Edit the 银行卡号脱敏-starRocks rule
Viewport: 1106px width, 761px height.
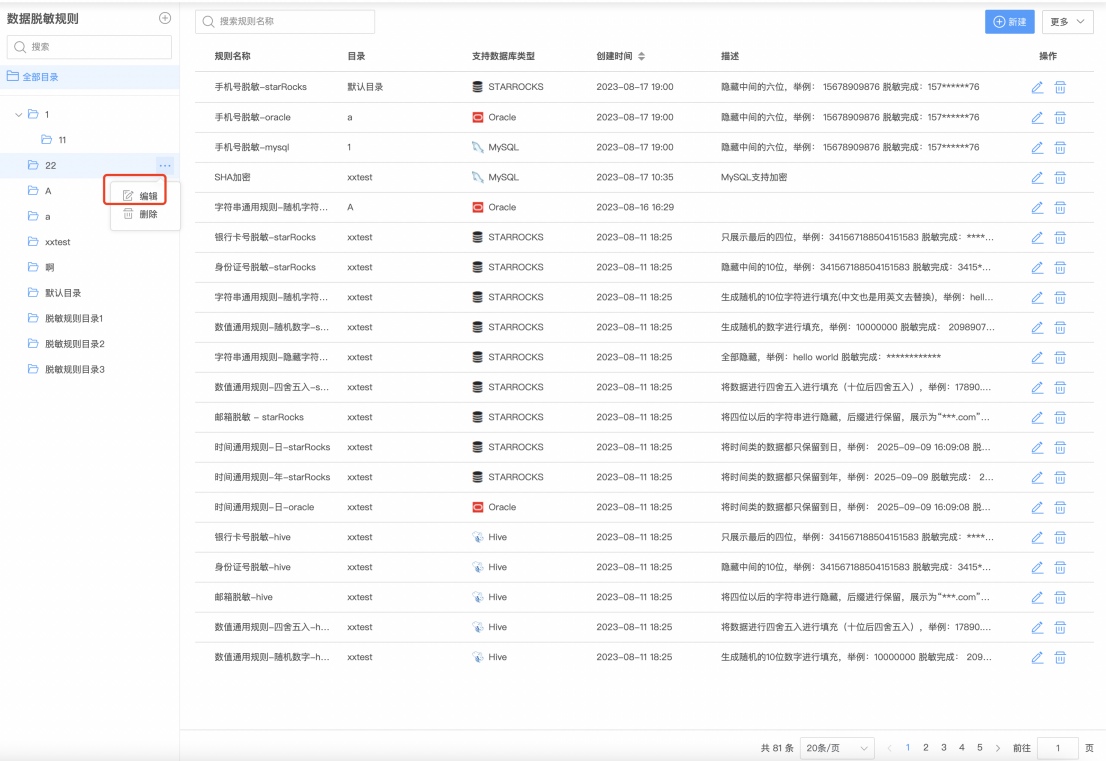coord(1037,238)
